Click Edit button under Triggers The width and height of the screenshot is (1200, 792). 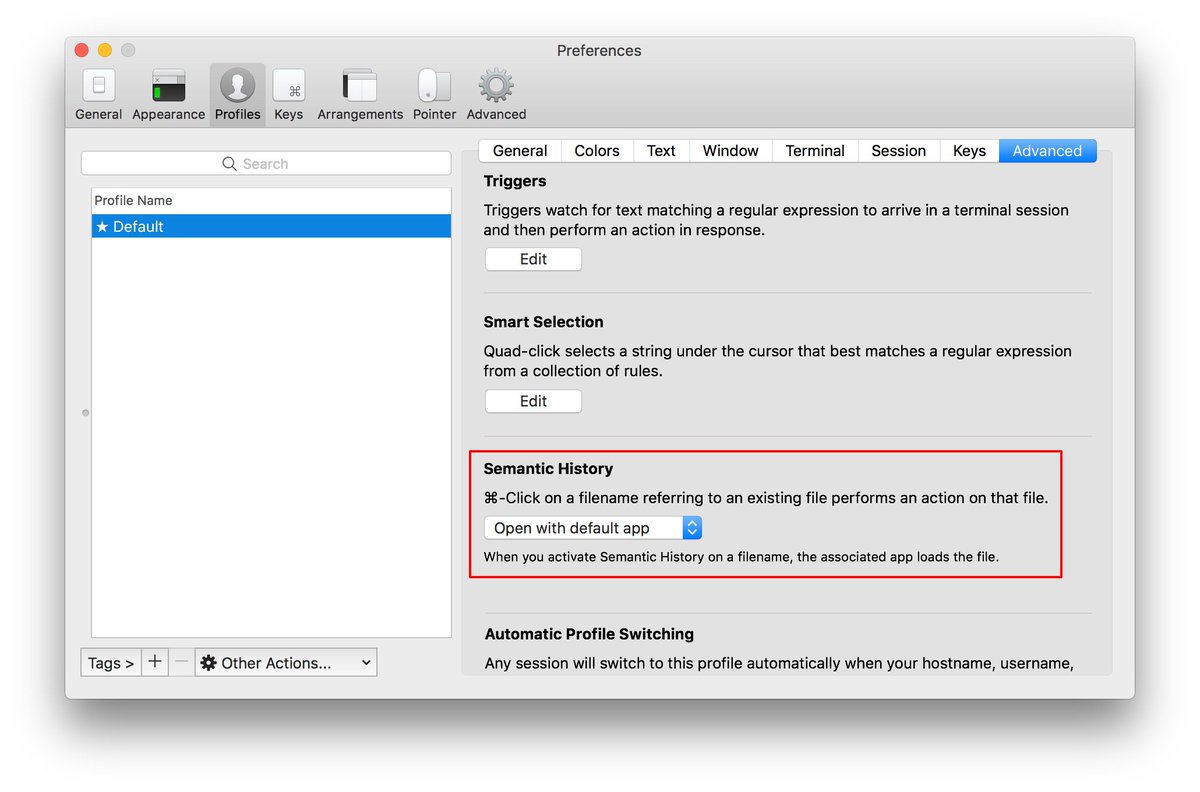point(533,259)
